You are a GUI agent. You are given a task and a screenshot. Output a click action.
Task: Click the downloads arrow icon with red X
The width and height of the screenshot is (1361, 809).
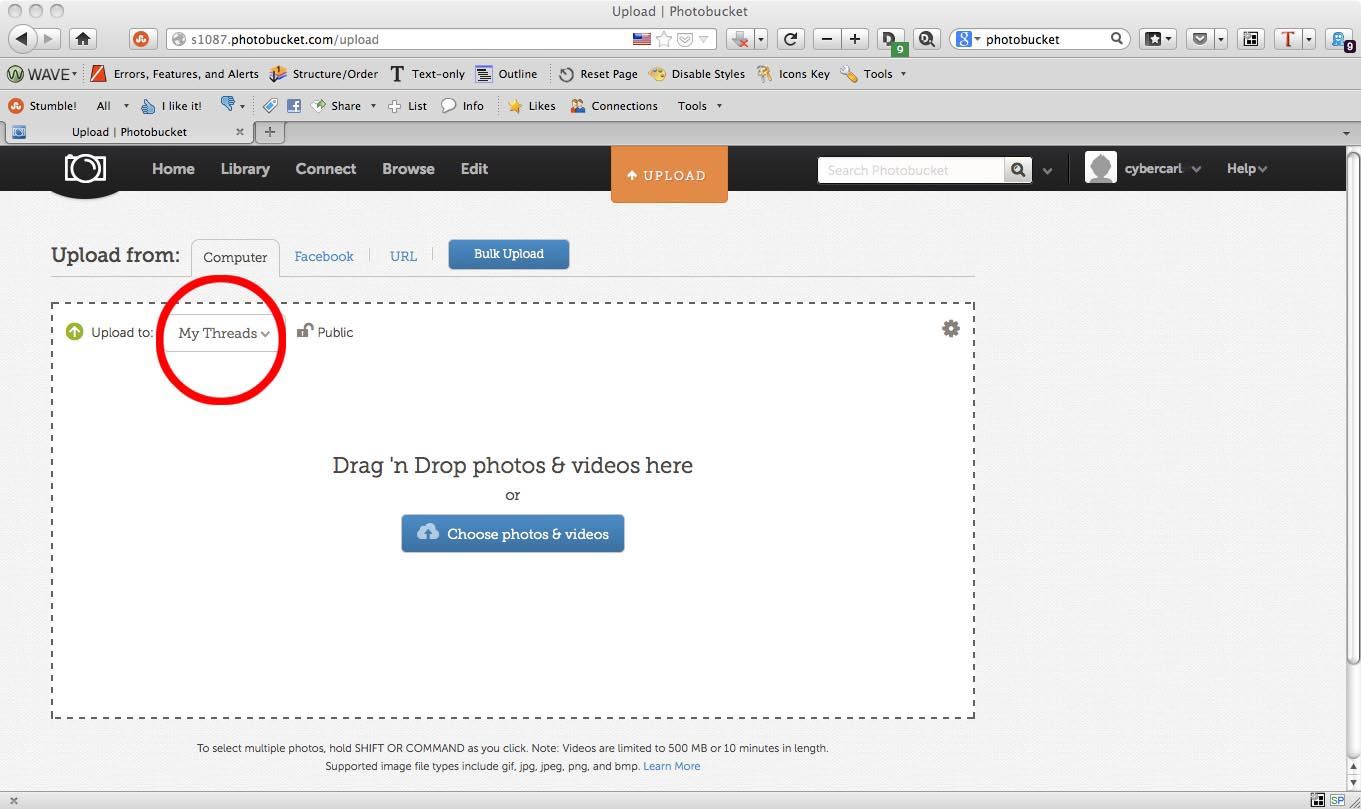739,39
